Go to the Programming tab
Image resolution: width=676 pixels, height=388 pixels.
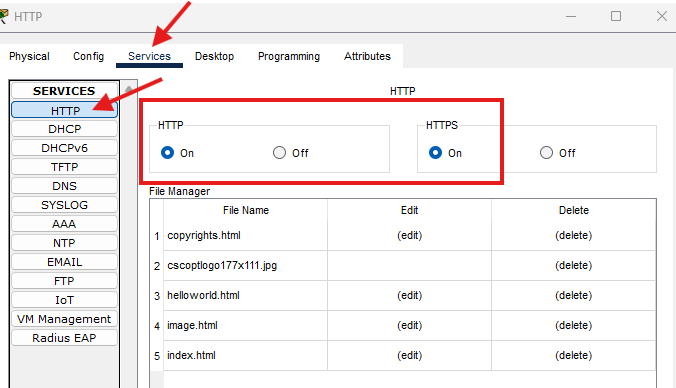point(289,56)
